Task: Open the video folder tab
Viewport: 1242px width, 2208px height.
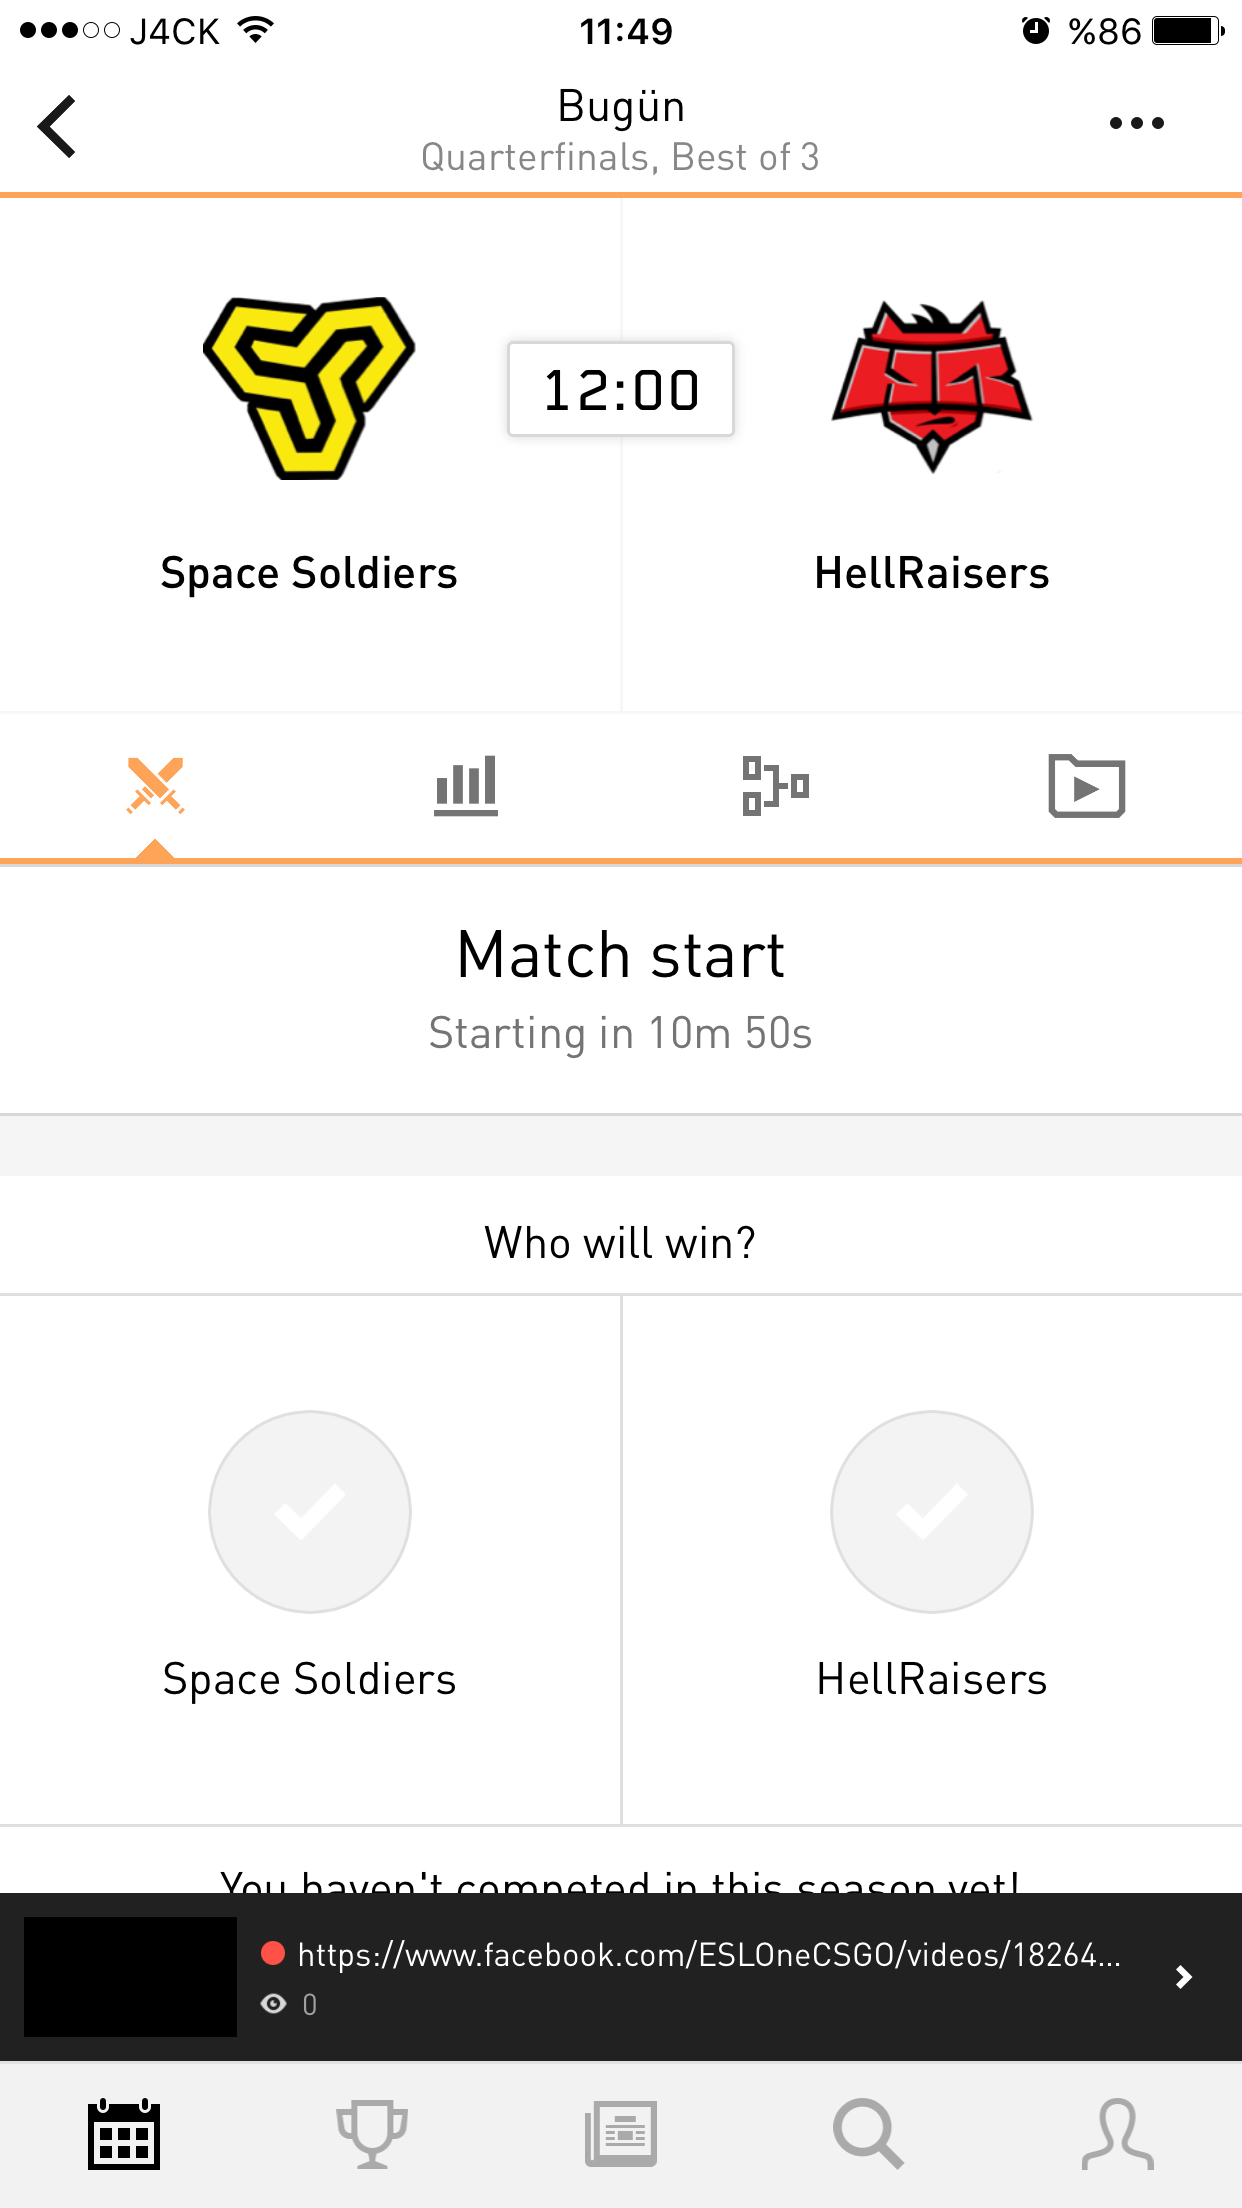Action: click(1087, 786)
